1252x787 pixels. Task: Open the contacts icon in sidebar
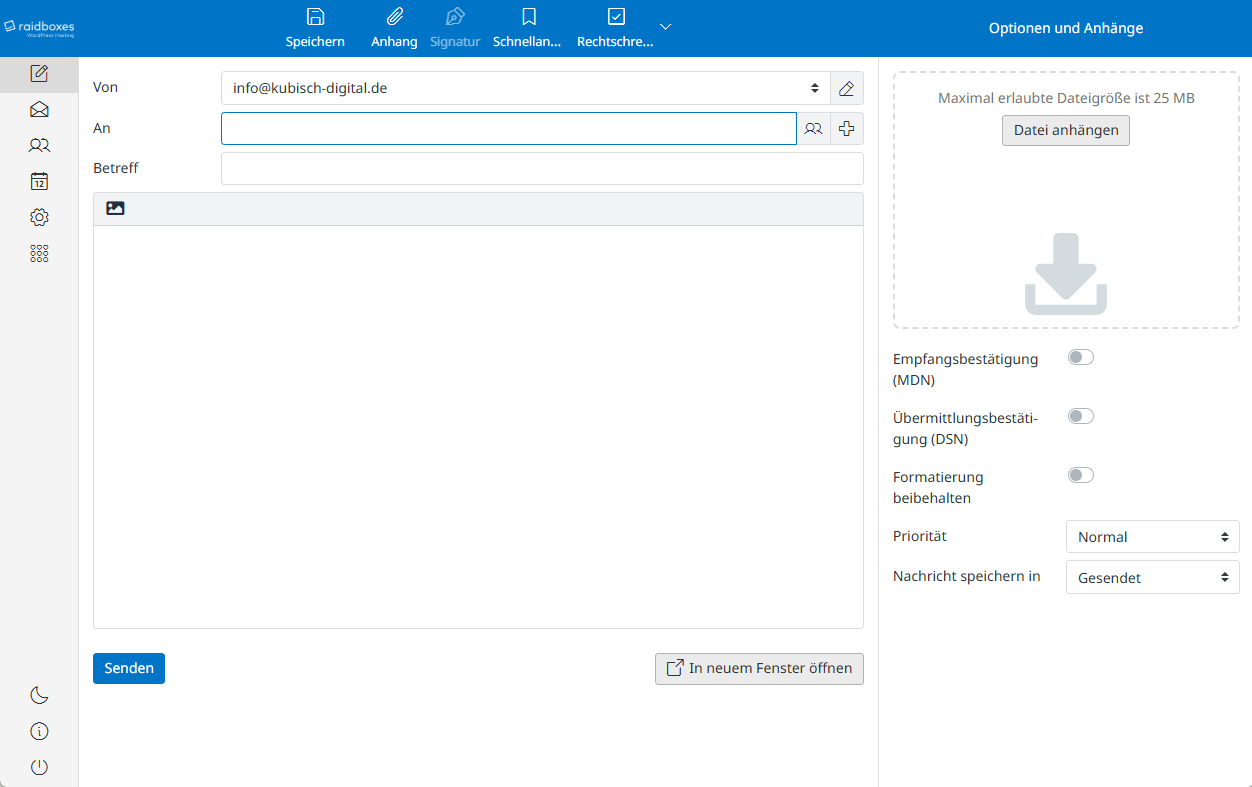pyautogui.click(x=39, y=146)
